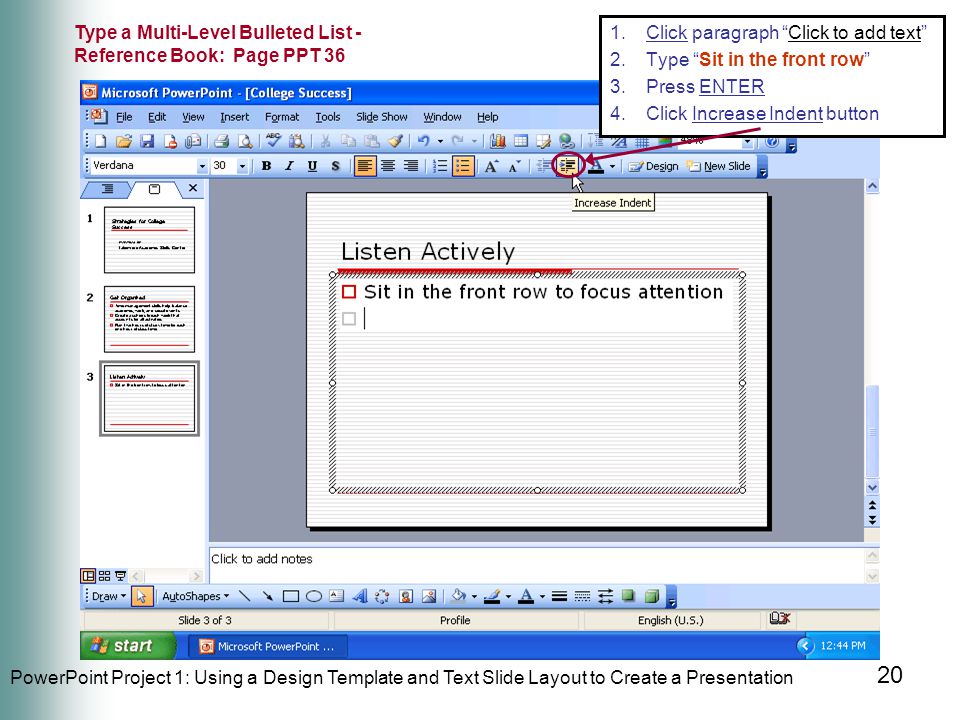Click the New Slide button
Viewport: 960px width, 720px height.
(719, 166)
